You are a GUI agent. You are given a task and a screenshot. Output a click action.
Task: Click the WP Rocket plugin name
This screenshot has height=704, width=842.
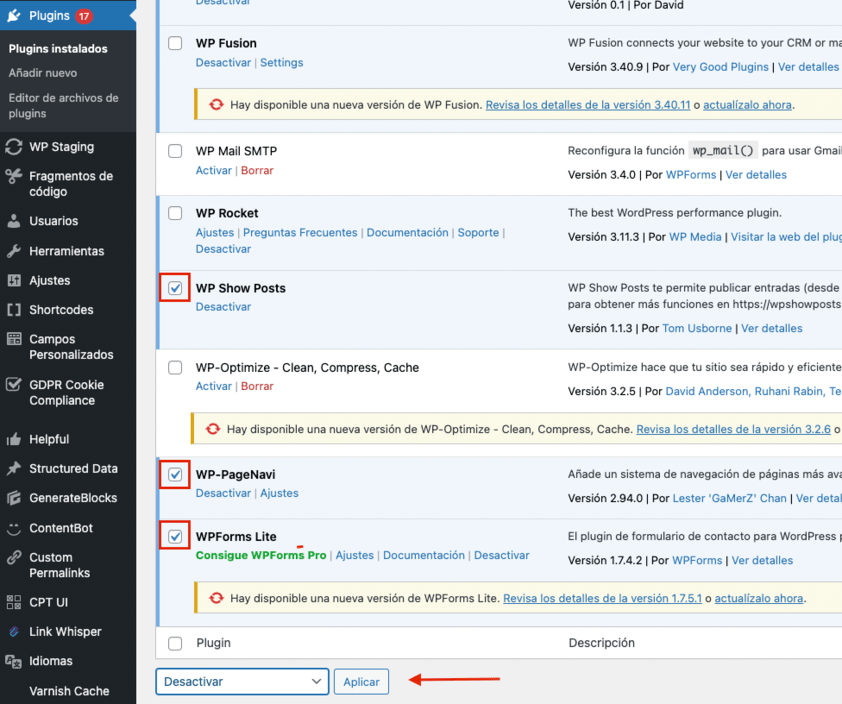click(227, 213)
